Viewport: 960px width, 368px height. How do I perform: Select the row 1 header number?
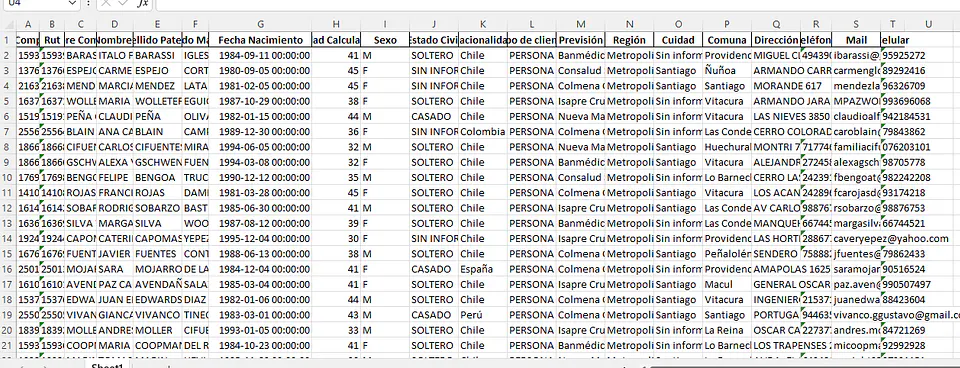click(7, 40)
